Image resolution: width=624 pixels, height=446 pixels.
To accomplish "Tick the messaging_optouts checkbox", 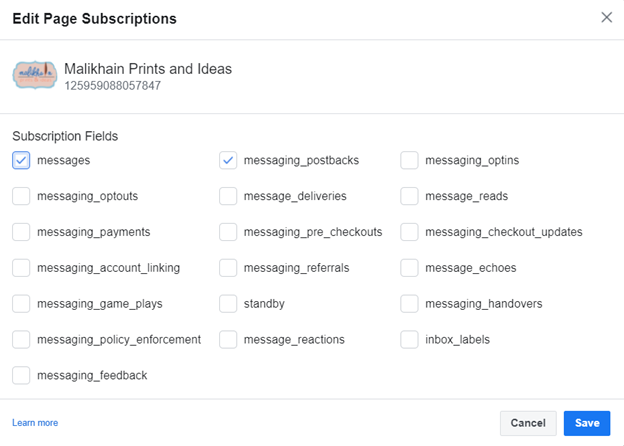I will [x=21, y=196].
